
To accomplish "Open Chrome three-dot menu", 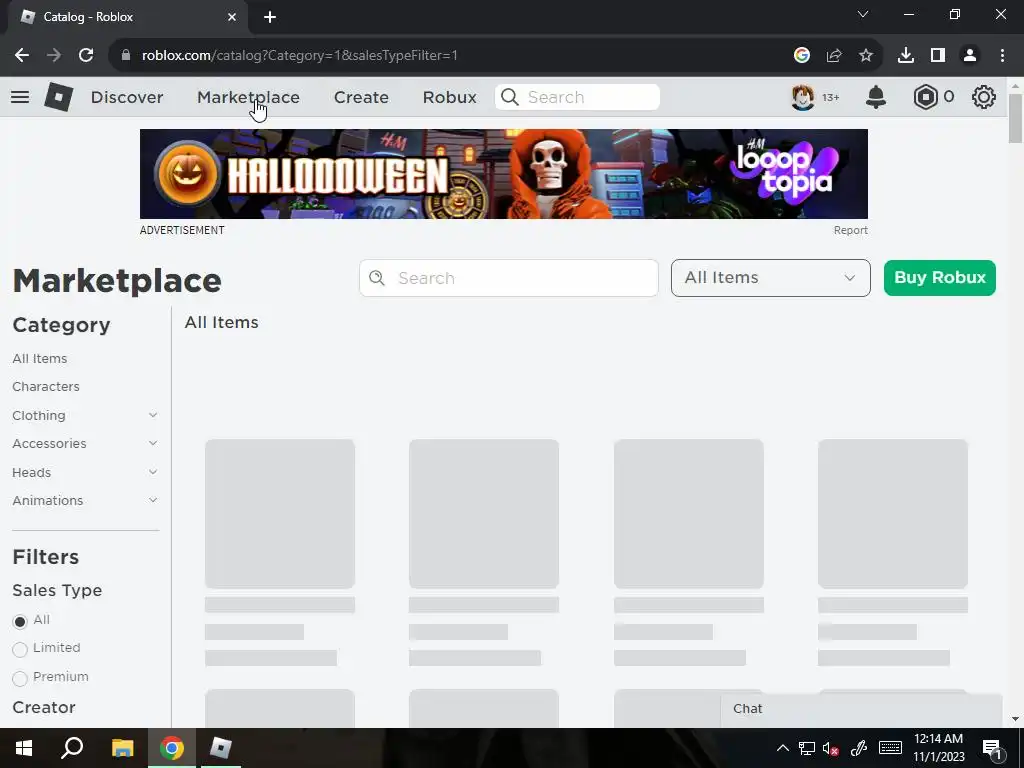I will (x=1002, y=56).
